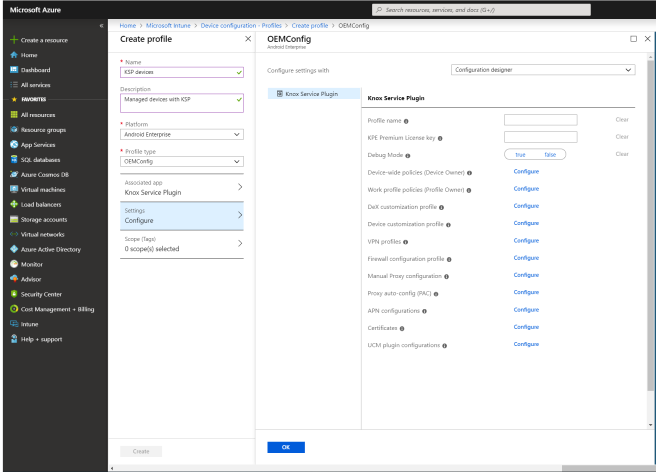
Task: Open Resource groups icon
Action: coord(14,130)
